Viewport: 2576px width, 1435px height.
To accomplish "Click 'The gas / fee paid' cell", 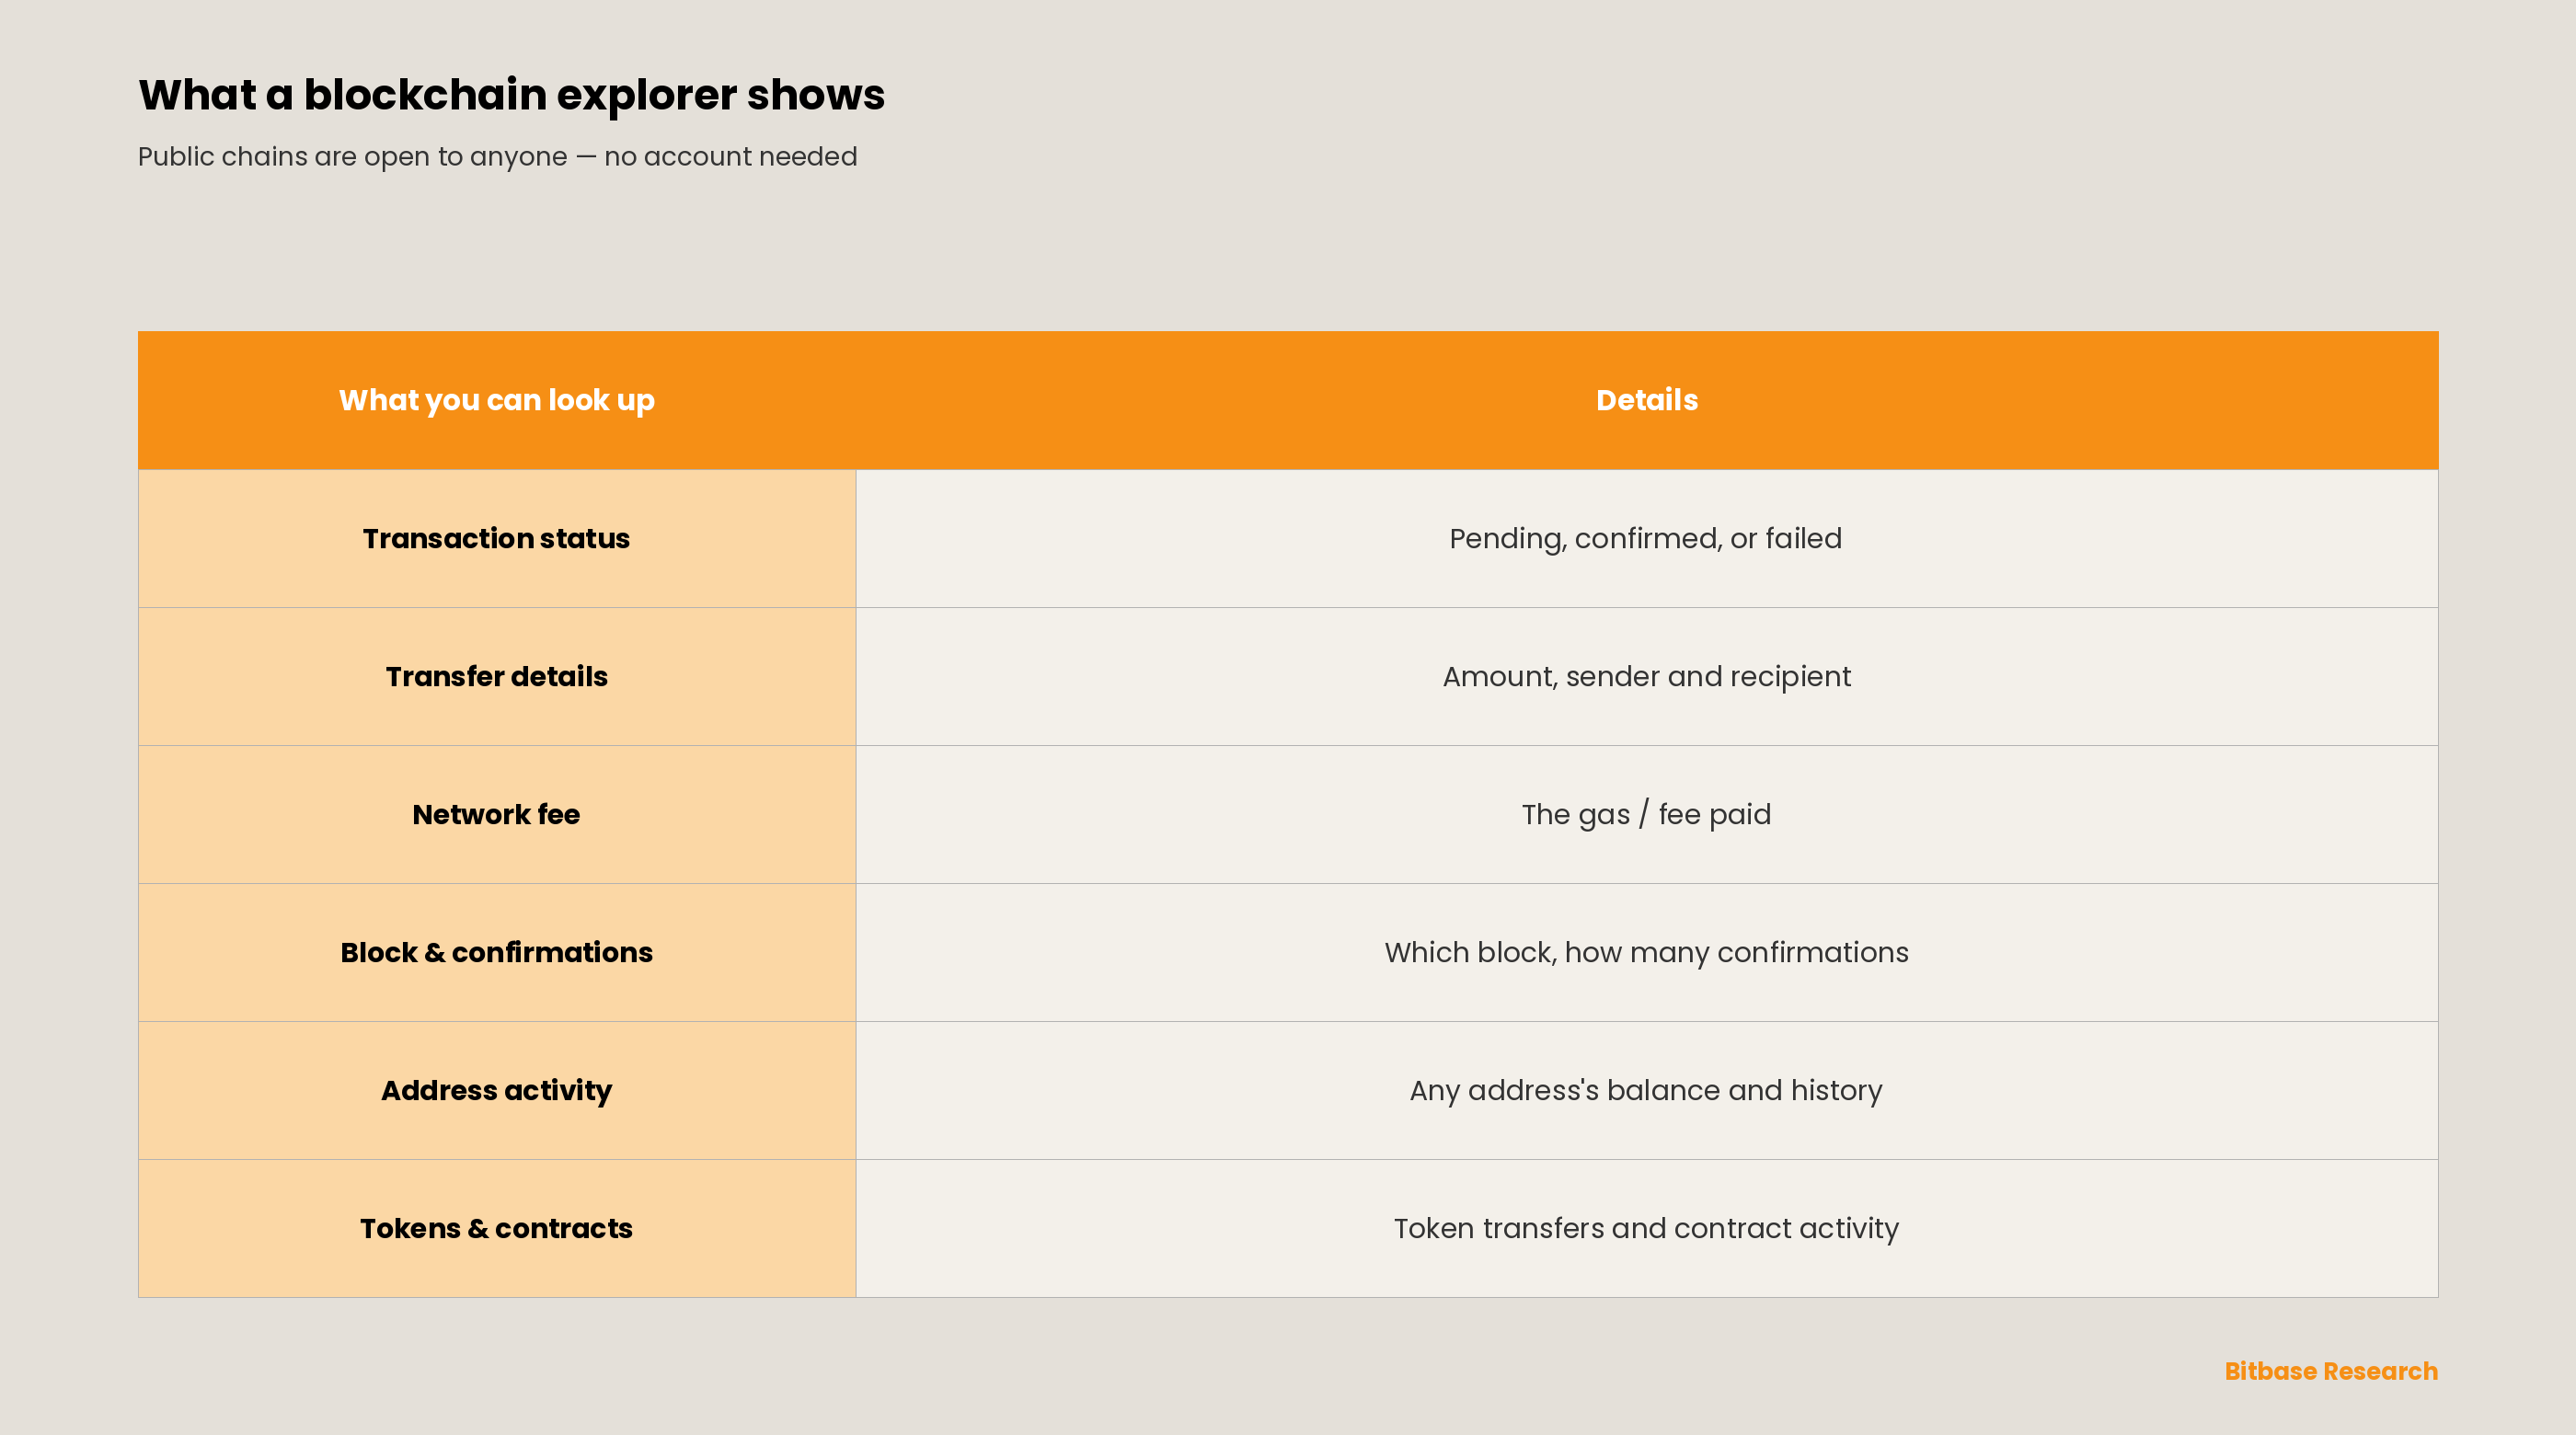I will [1647, 814].
